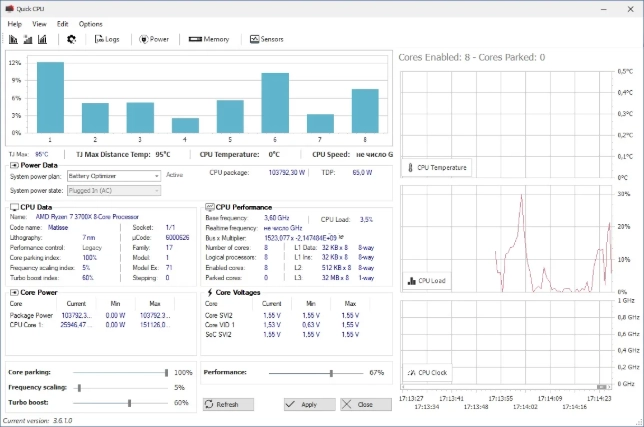644x427 pixels.
Task: Click the CPU Clock chart legend
Action: (428, 373)
